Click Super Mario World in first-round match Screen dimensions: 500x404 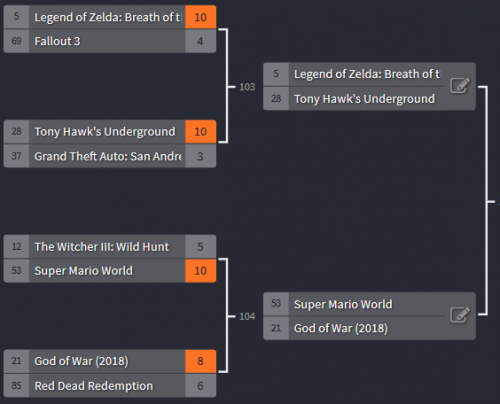(110, 271)
